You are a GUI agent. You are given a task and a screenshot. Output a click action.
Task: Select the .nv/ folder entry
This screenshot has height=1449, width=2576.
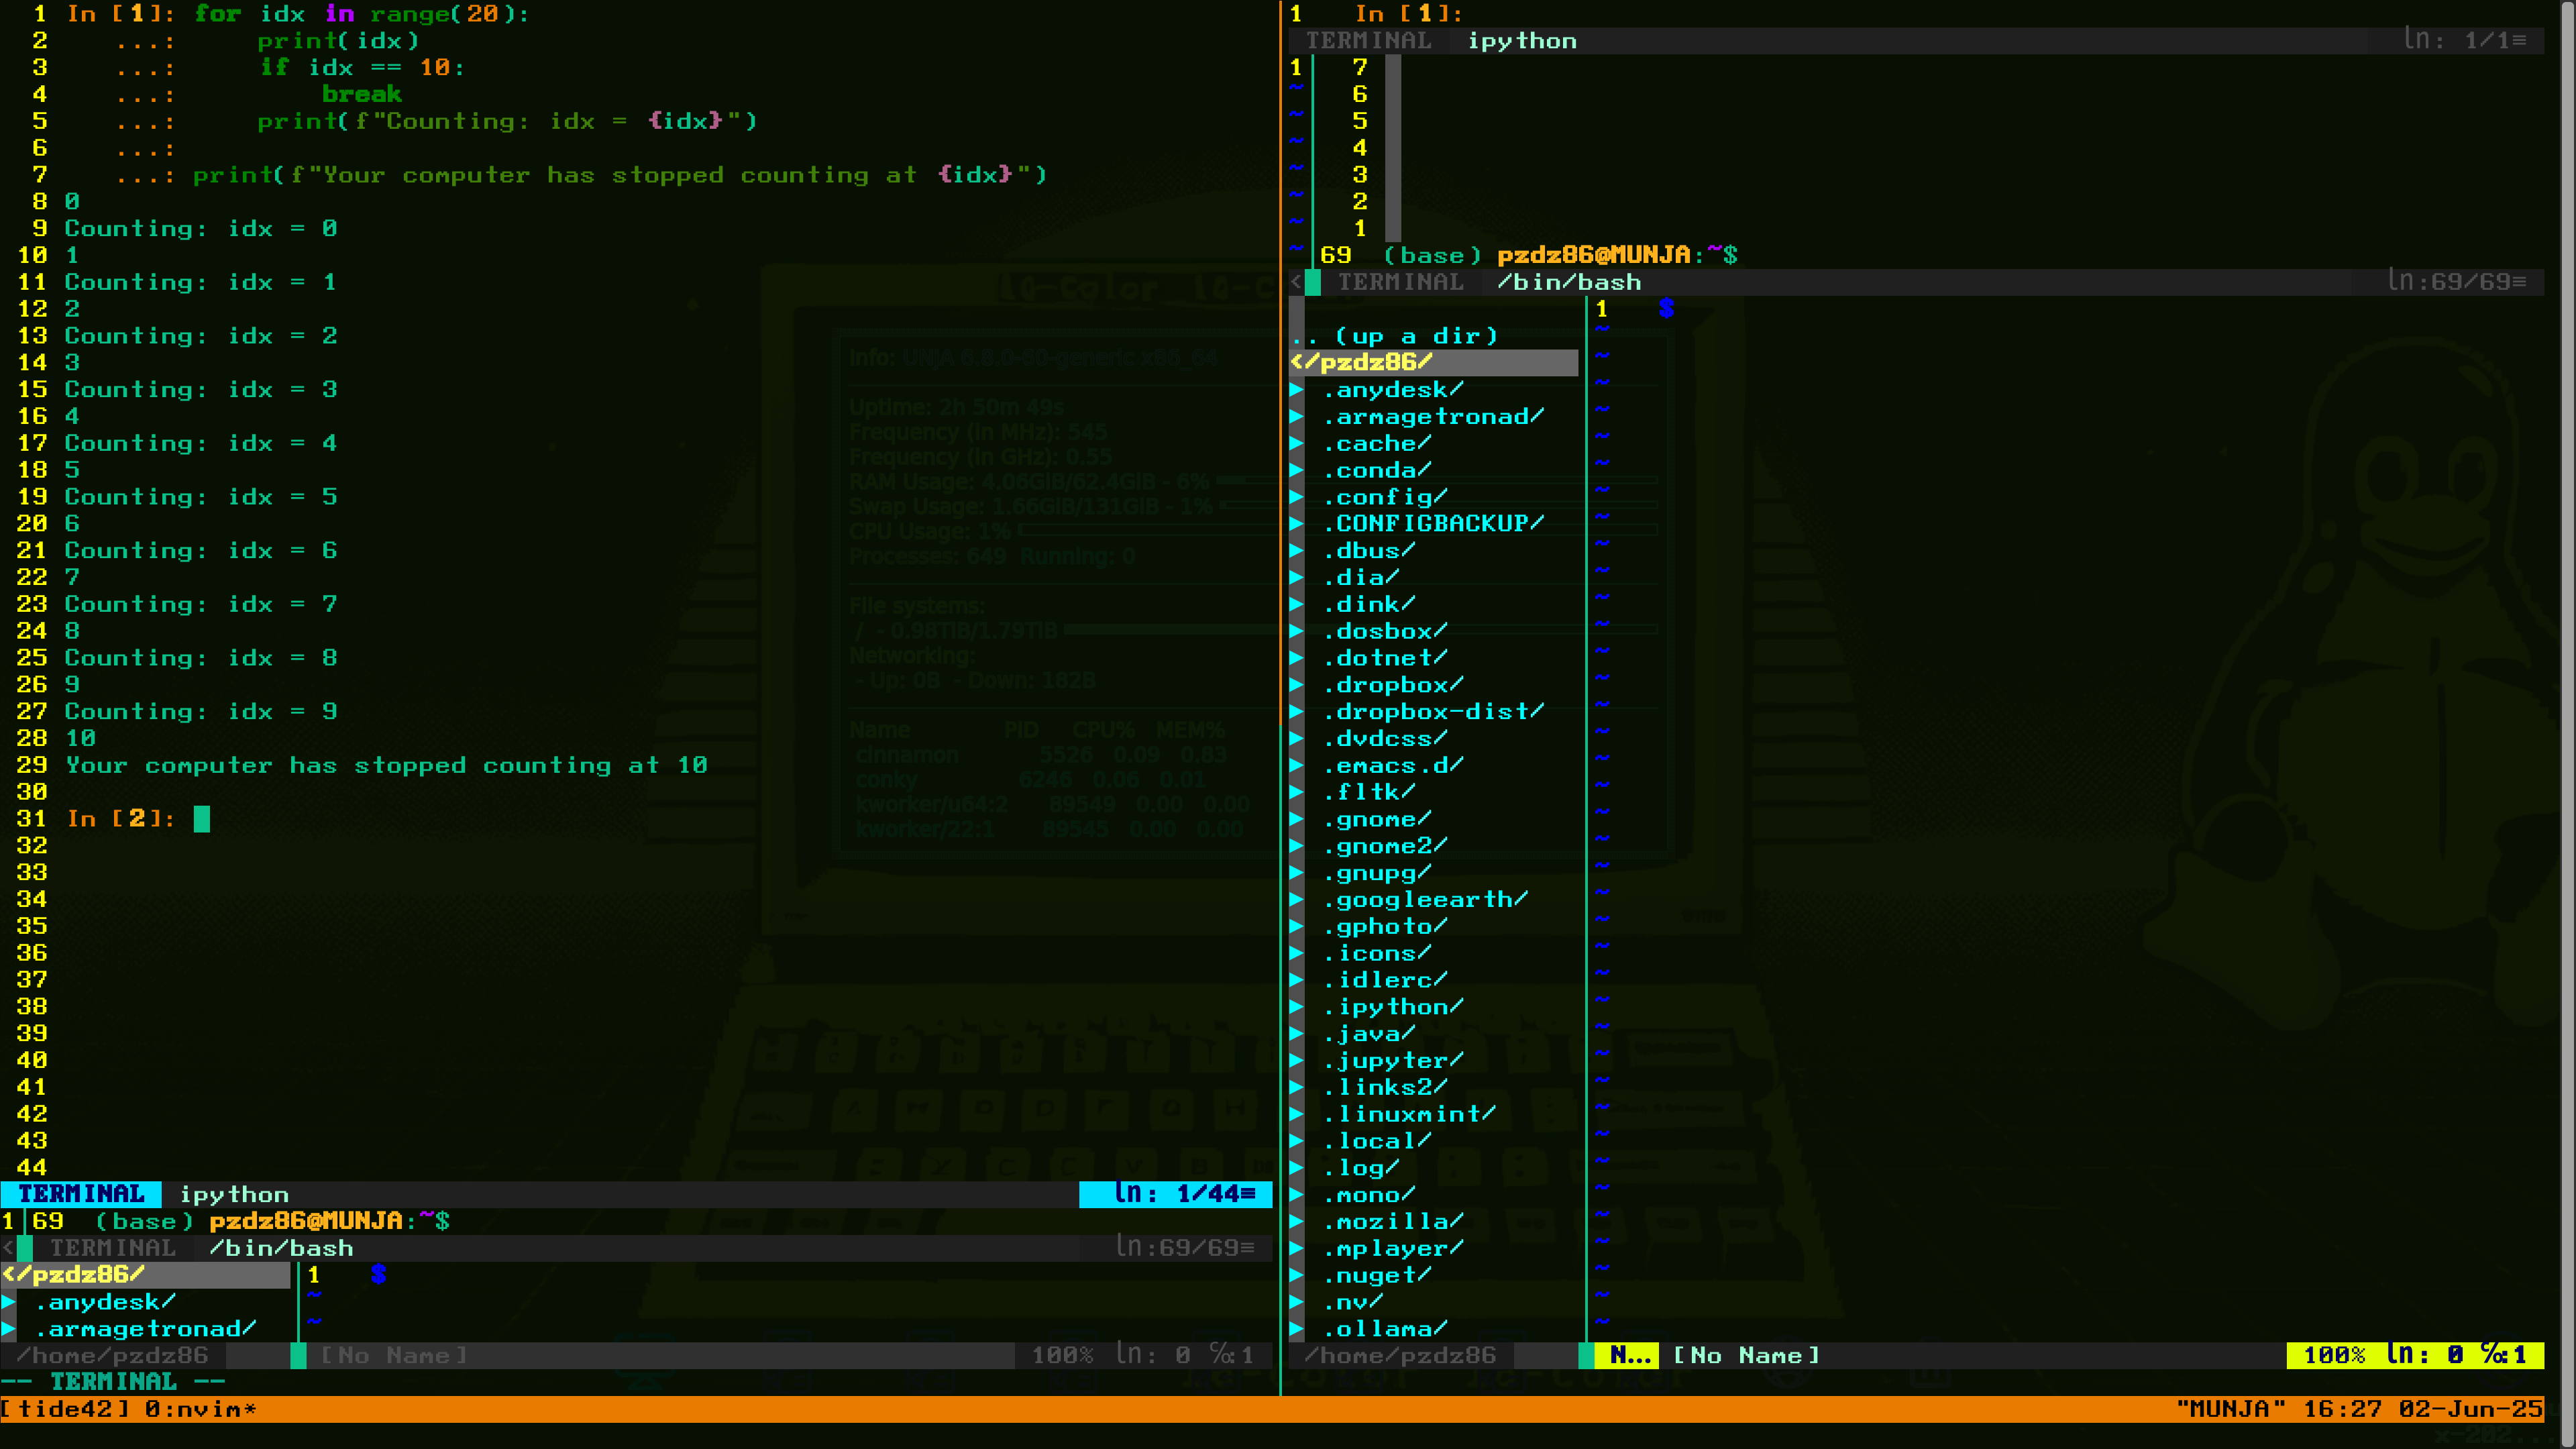1353,1302
